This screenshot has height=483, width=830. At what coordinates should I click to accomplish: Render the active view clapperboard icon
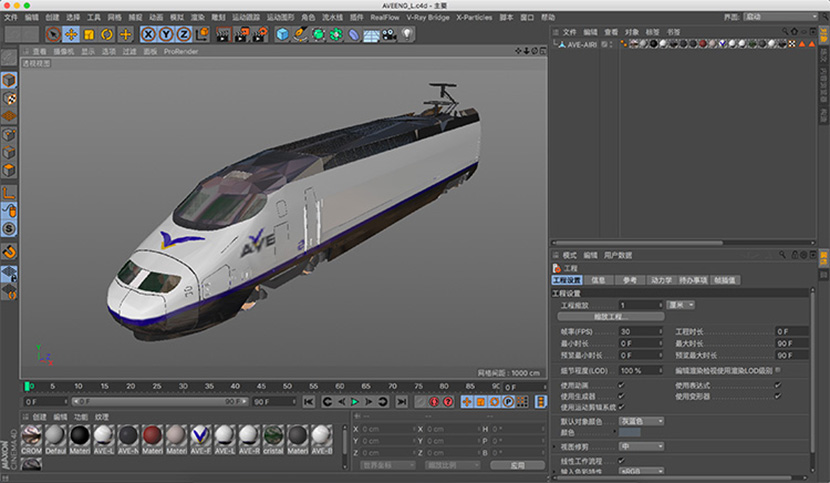tap(223, 34)
